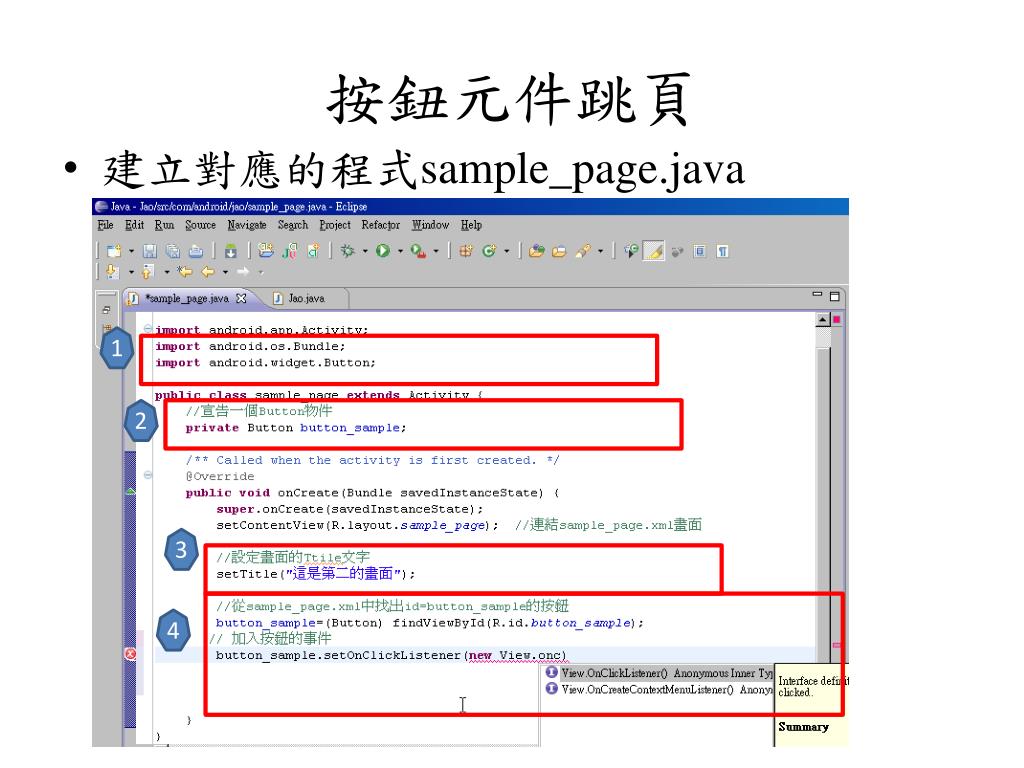1024x768 pixels.
Task: Open the Source menu
Action: click(x=200, y=225)
